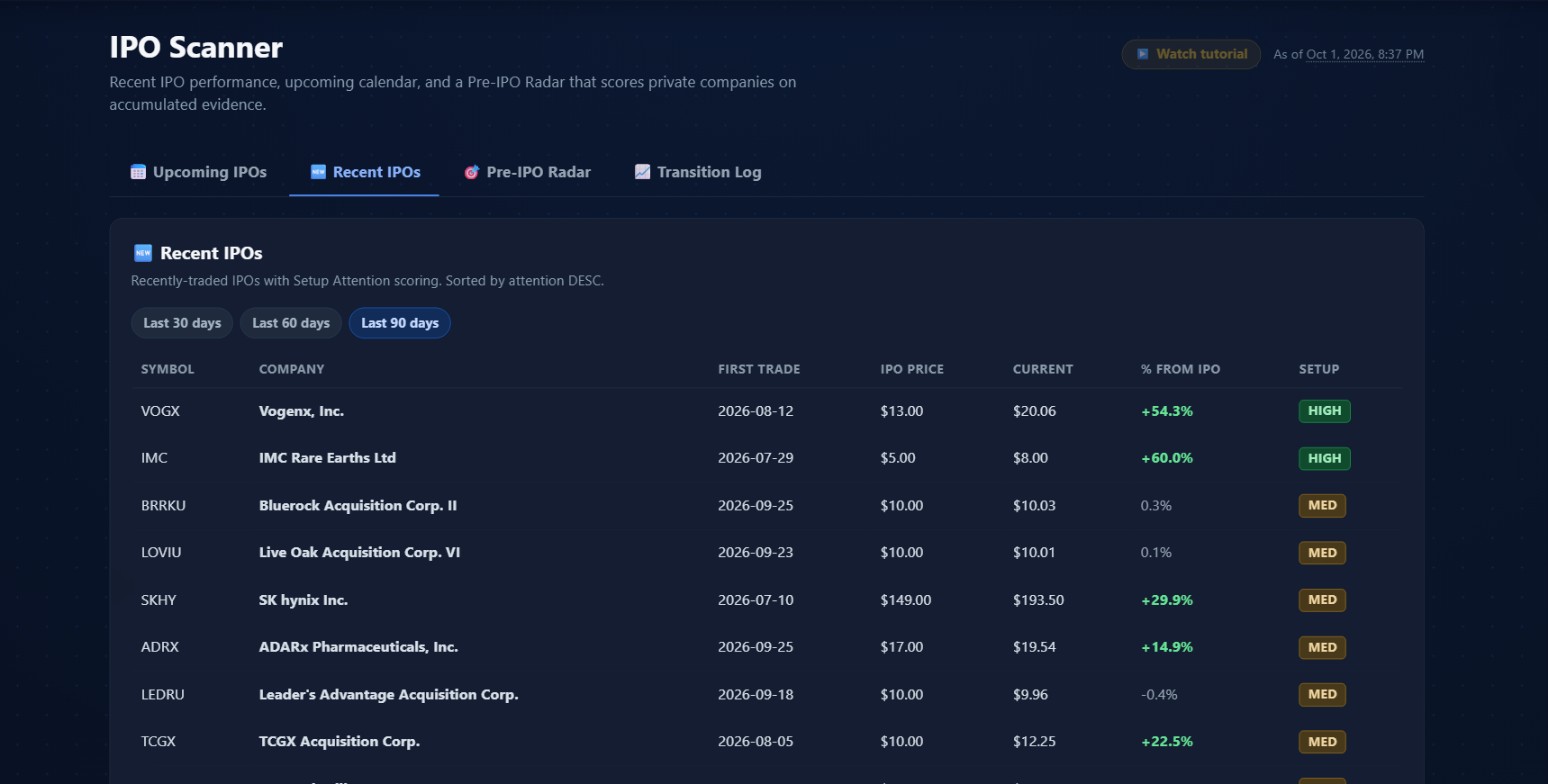The image size is (1548, 784).
Task: Click the HIGH setup badge for VOGX
Action: click(x=1325, y=411)
